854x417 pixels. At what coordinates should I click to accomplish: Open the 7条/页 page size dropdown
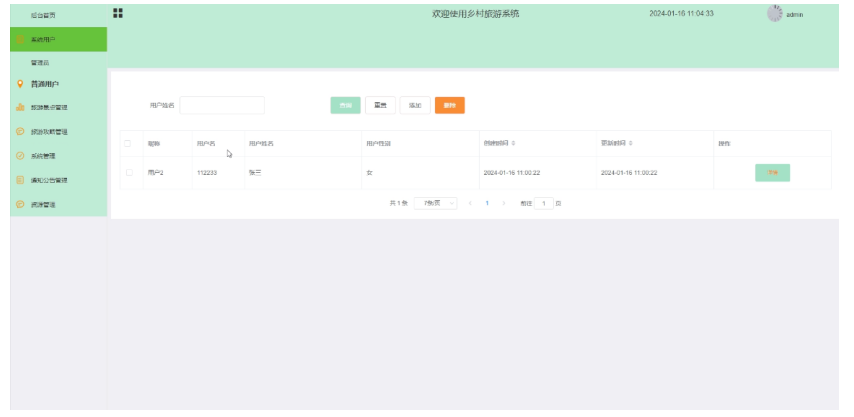[435, 203]
